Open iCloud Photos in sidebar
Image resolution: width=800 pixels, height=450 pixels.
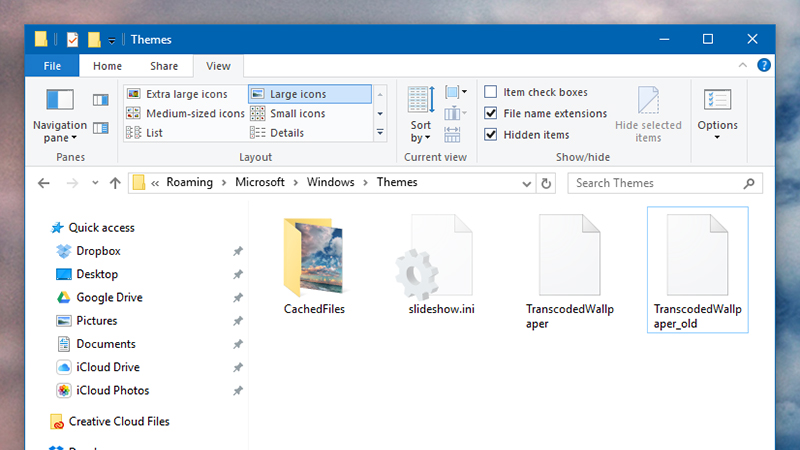tap(103, 390)
